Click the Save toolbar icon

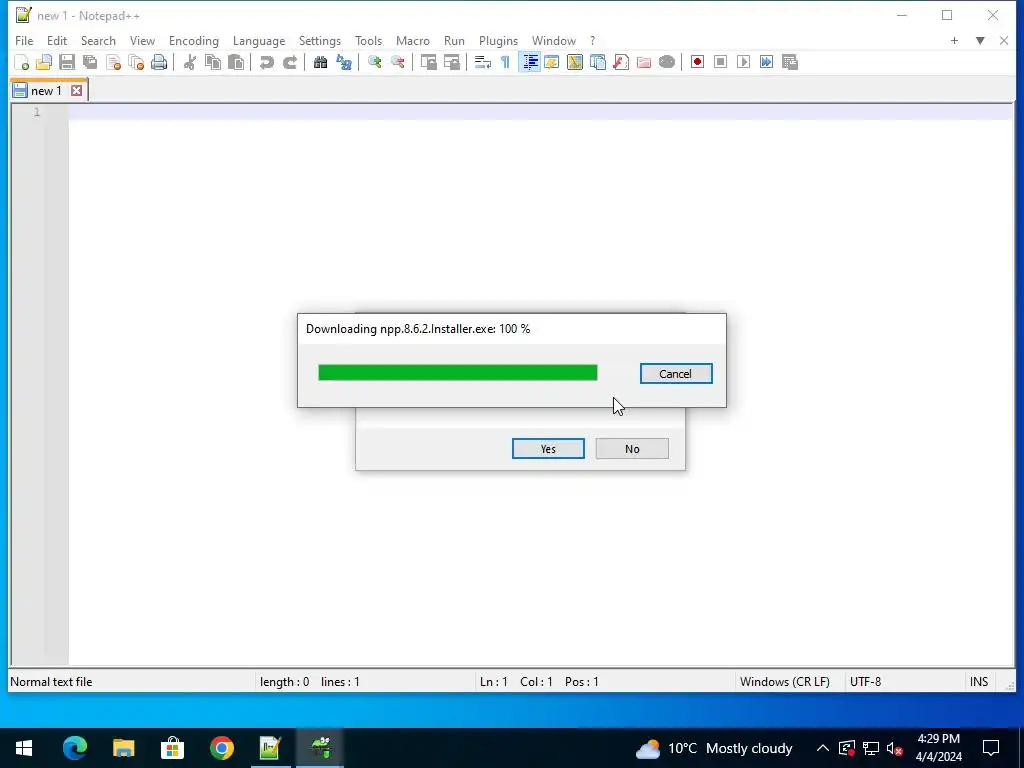tap(67, 62)
